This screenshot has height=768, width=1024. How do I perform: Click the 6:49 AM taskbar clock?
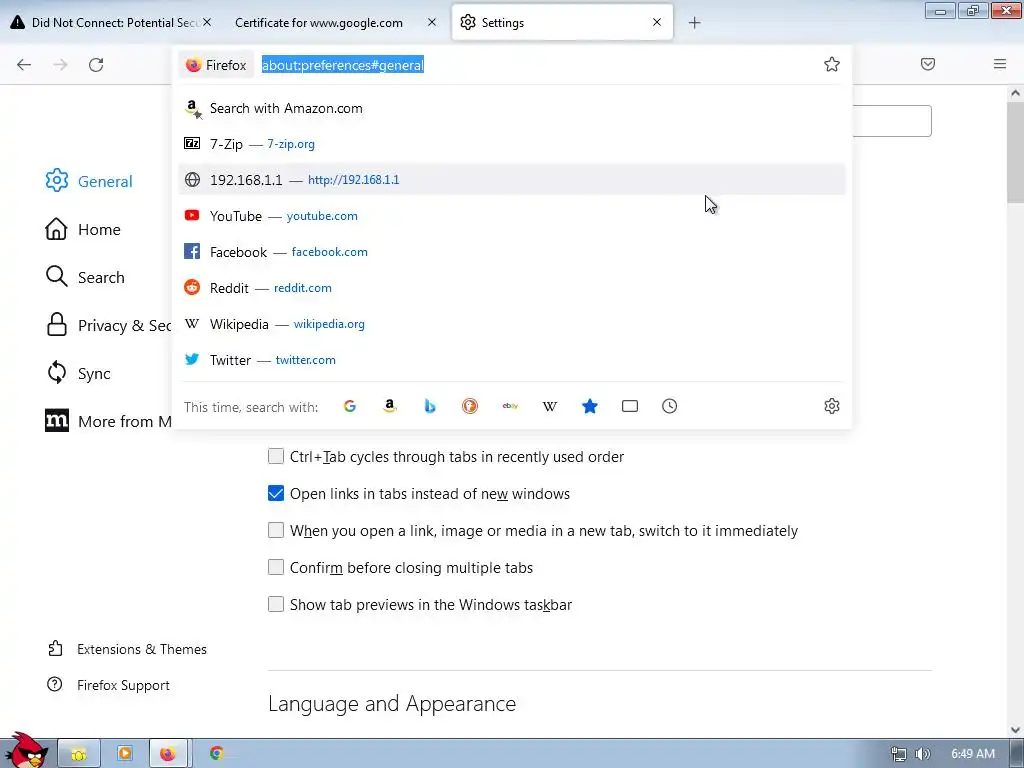click(x=972, y=754)
